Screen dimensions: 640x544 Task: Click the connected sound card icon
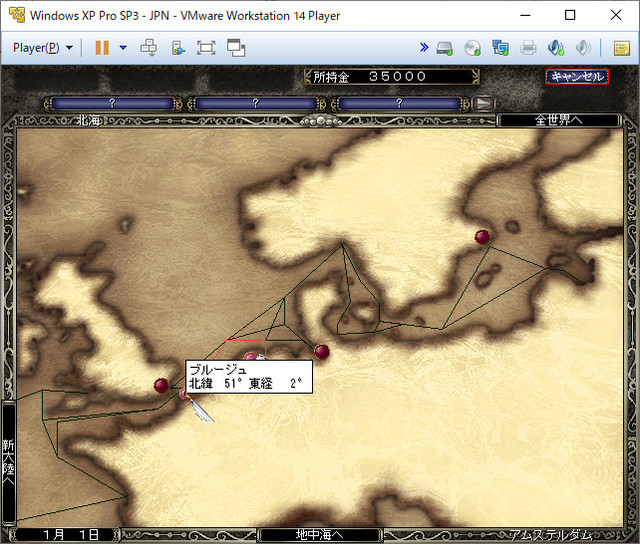click(x=556, y=48)
